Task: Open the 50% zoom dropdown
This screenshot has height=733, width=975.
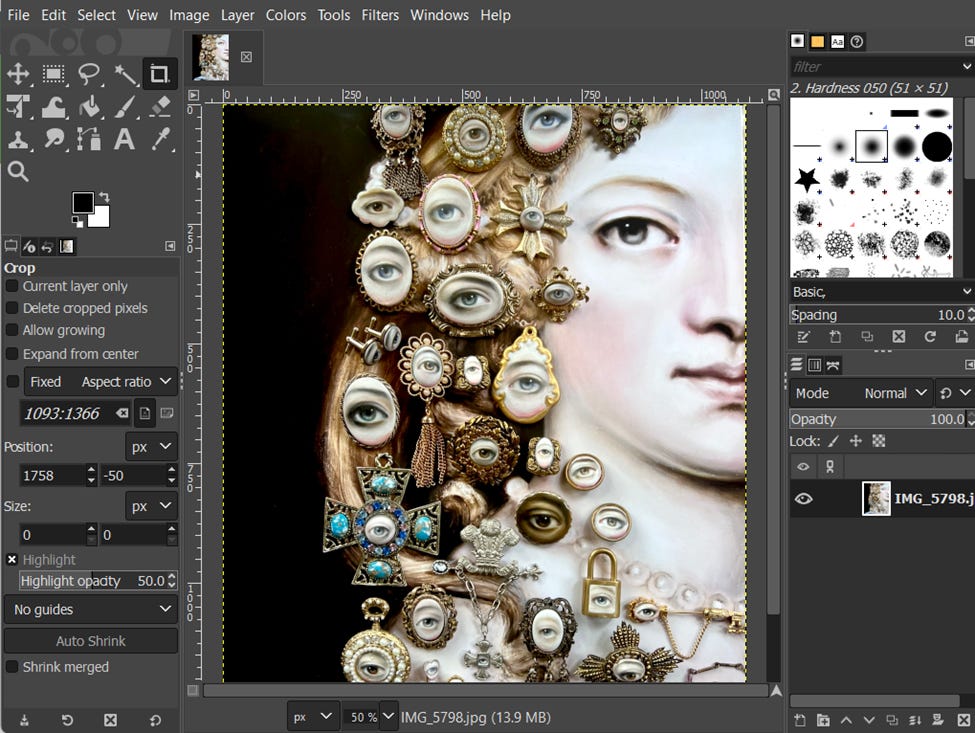Action: (x=388, y=717)
